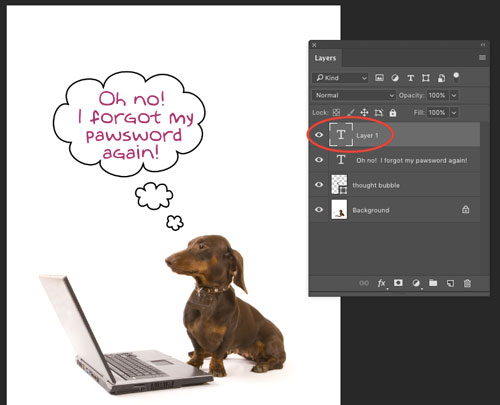
Task: Prevent artboard auto-nesting lock icon
Action: (379, 113)
